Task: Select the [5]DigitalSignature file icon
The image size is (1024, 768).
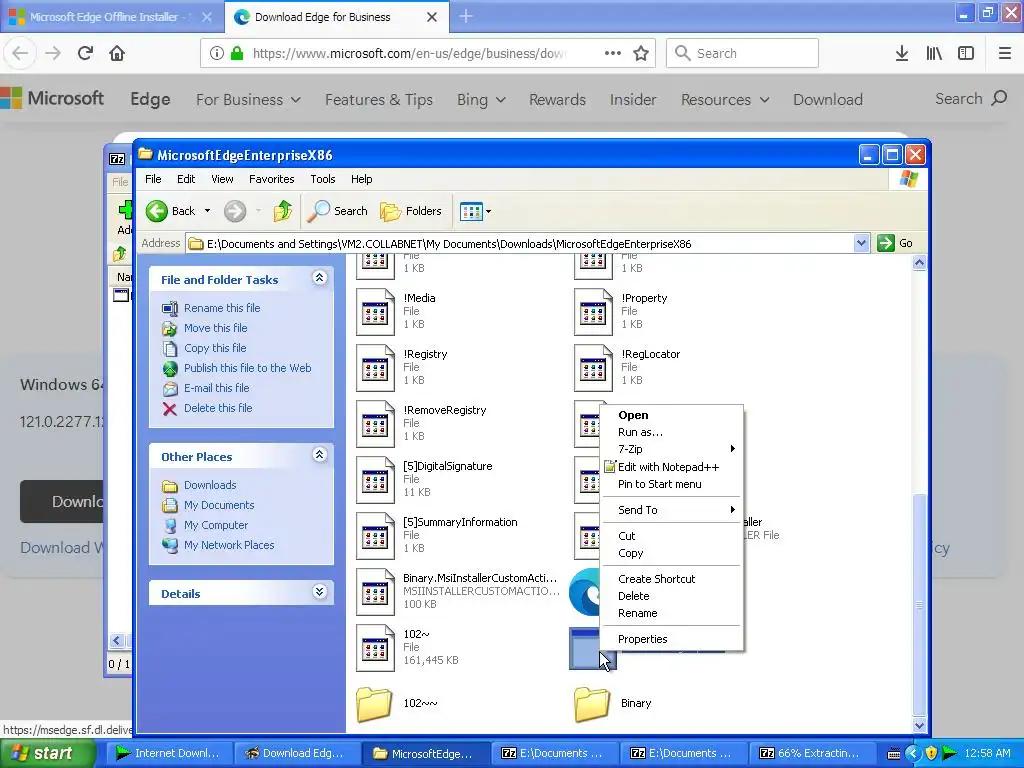Action: [375, 480]
